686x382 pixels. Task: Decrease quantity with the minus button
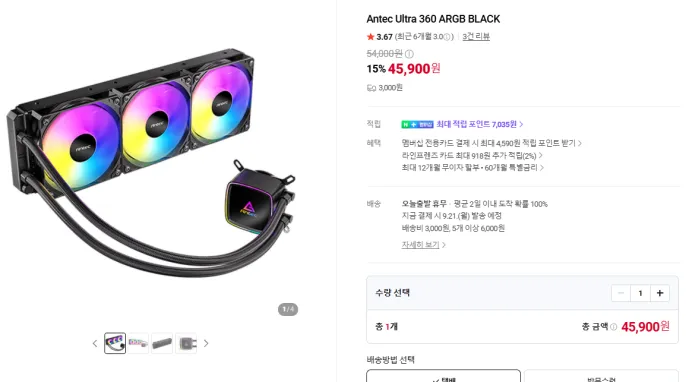621,293
